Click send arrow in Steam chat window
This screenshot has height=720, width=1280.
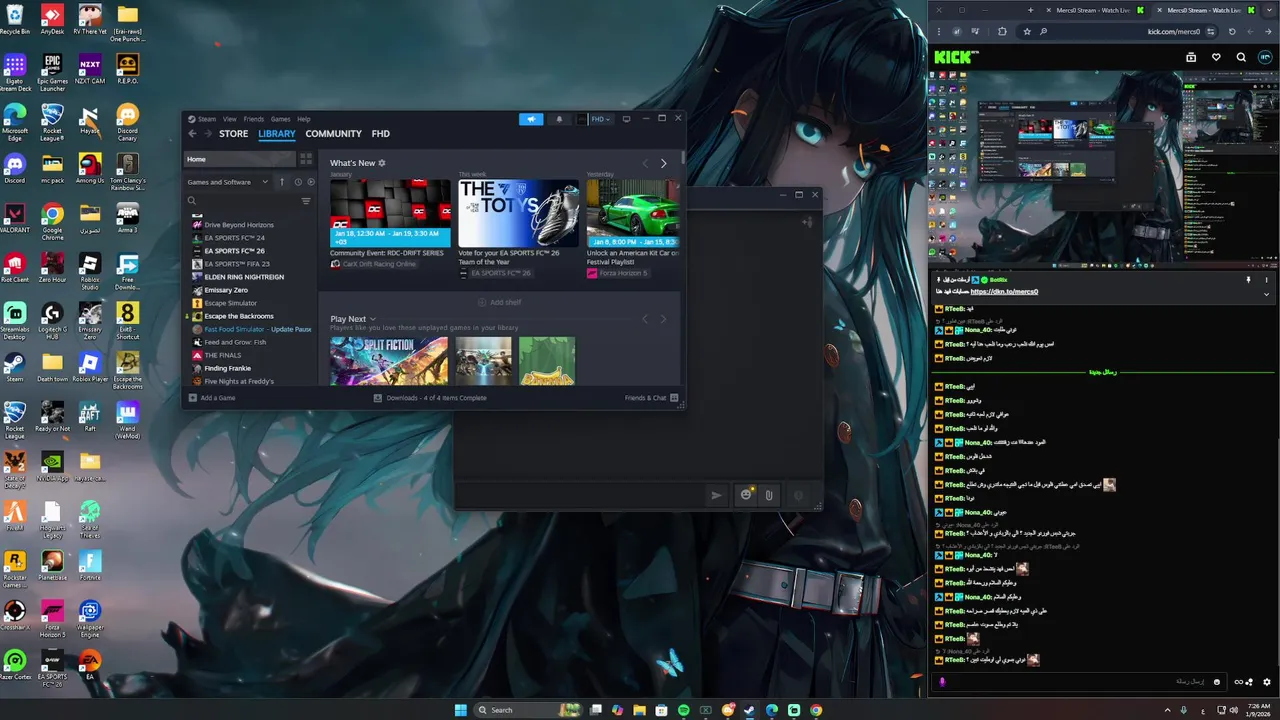coord(716,495)
